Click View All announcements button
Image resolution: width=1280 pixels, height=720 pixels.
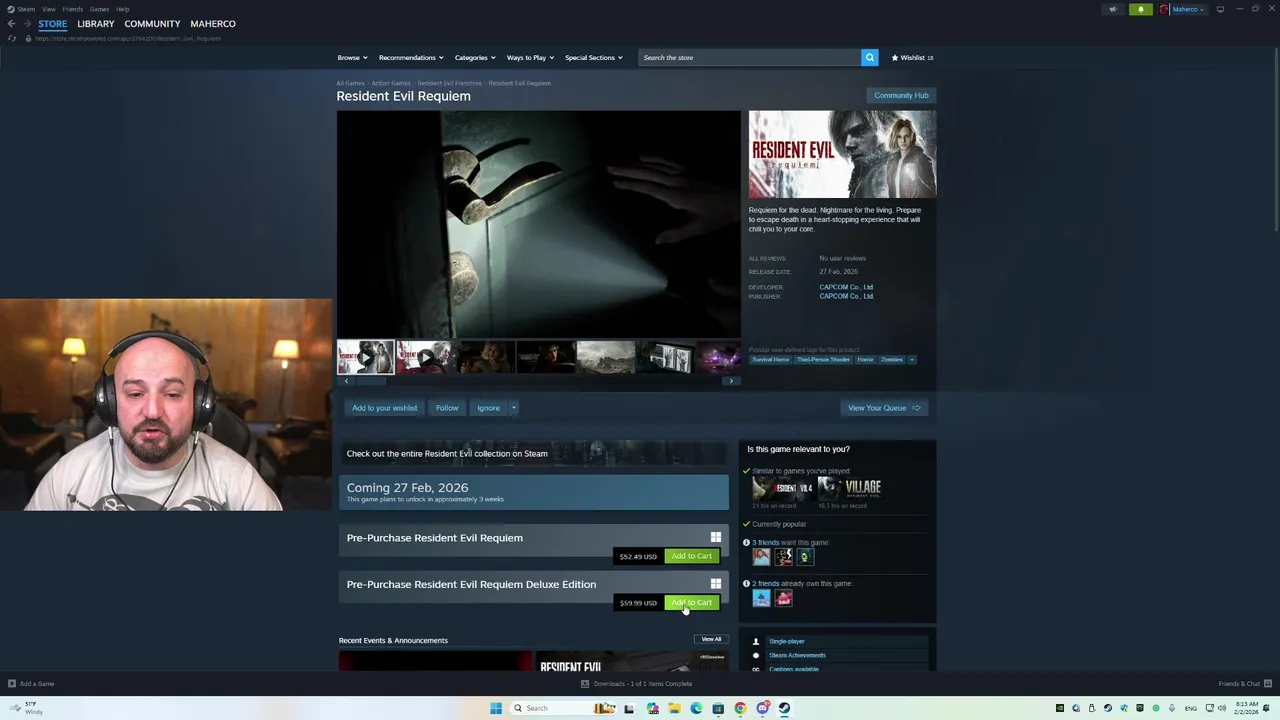pos(711,639)
